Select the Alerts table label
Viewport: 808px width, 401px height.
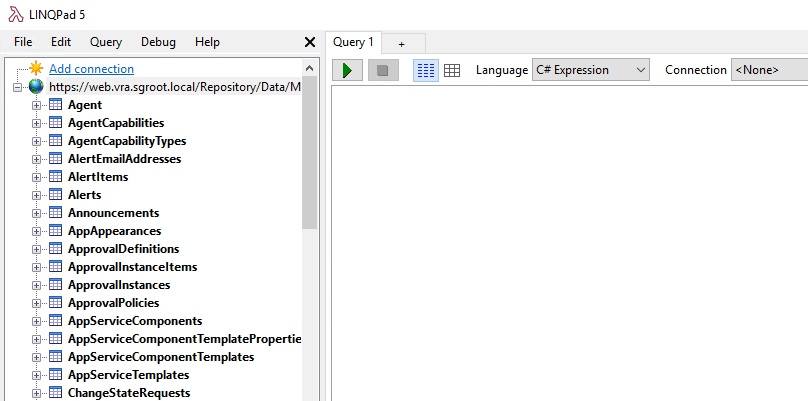coord(85,195)
